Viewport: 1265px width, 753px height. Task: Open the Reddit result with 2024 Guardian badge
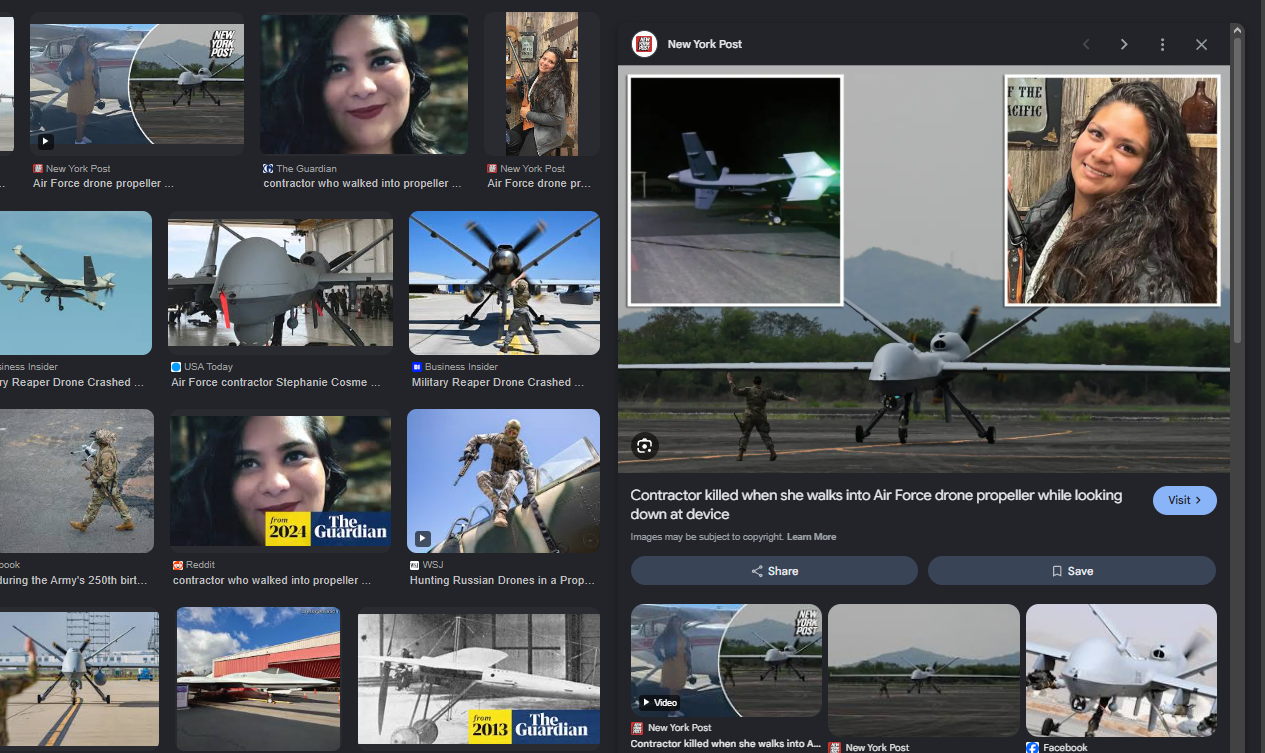pyautogui.click(x=280, y=481)
